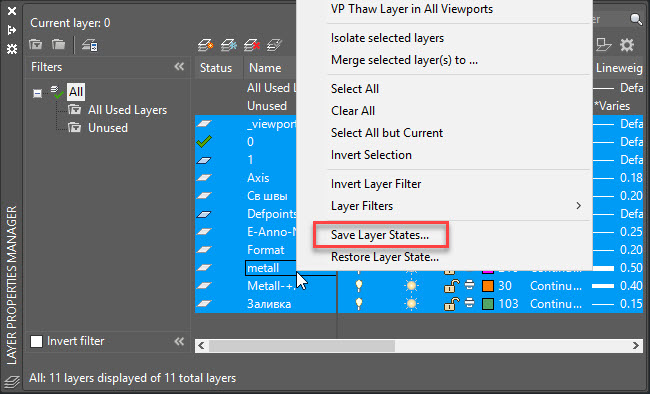650x394 pixels.
Task: Open Continuous linetype for Заливка layer
Action: pyautogui.click(x=556, y=304)
